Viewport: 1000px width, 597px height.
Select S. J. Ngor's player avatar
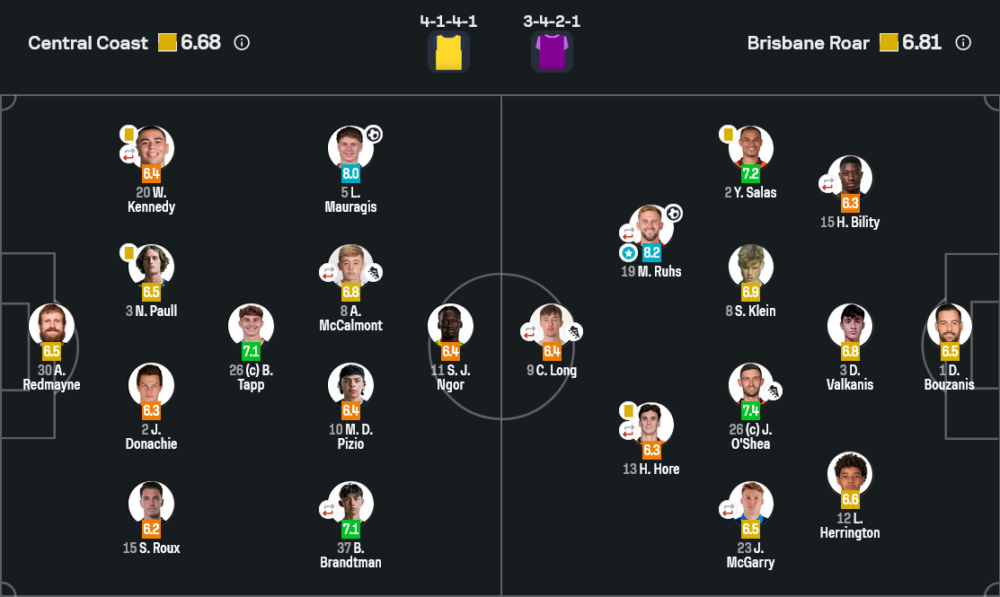pyautogui.click(x=451, y=325)
